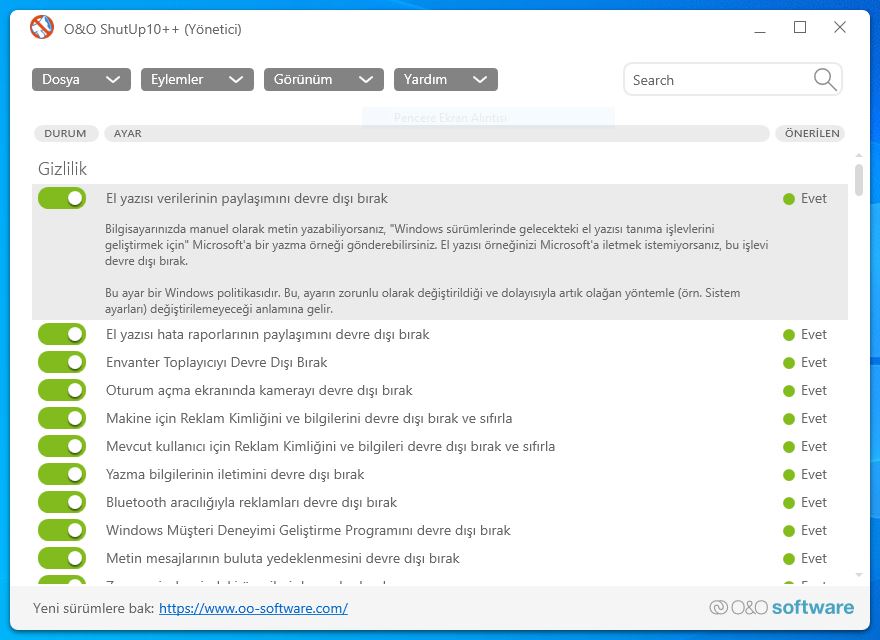Select Mevcut kullanıcı için Reklam Kimliğini text
Screen dimensions: 880x640
click(331, 447)
